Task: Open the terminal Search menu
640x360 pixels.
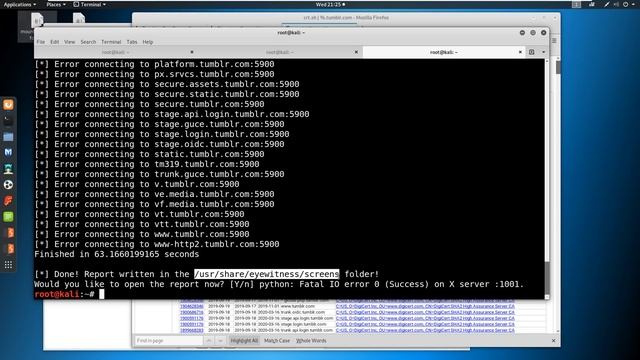Action: point(88,42)
